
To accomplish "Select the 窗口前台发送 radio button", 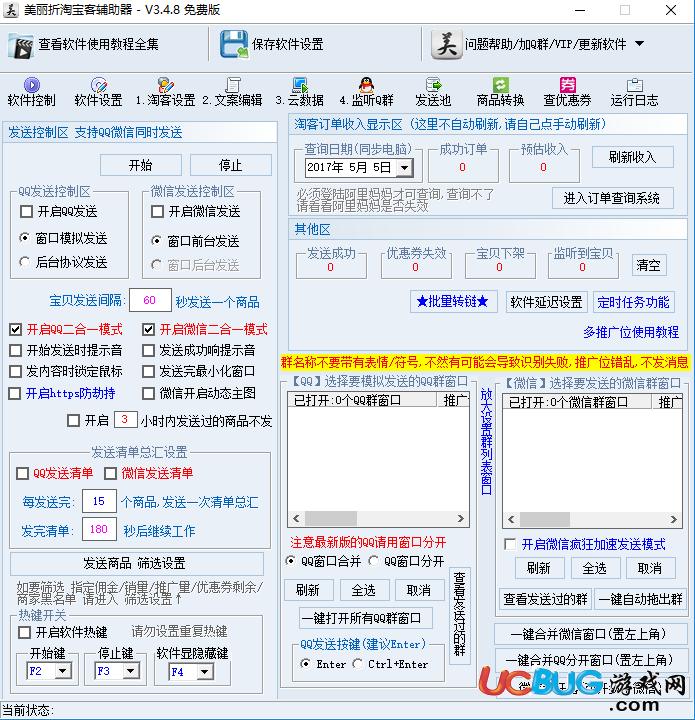I will tap(157, 241).
